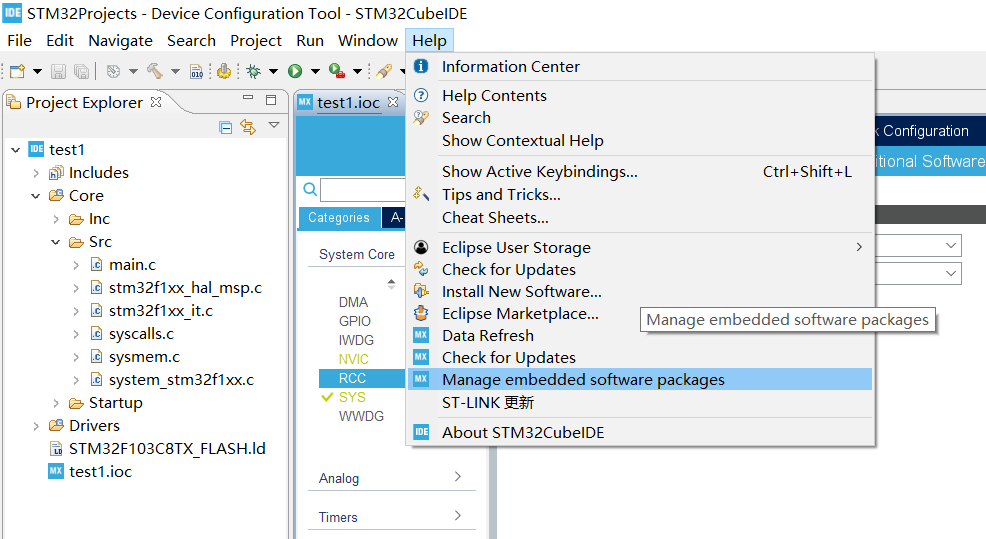This screenshot has width=986, height=539.
Task: Choose Manage embedded software packages
Action: pos(640,379)
